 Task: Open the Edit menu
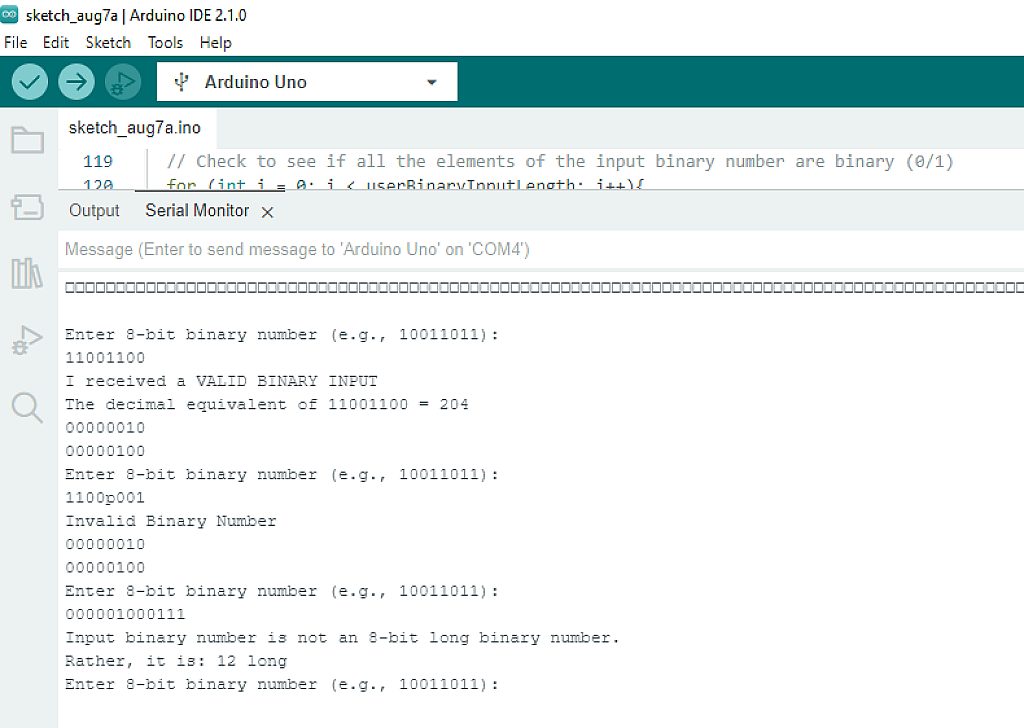point(55,42)
